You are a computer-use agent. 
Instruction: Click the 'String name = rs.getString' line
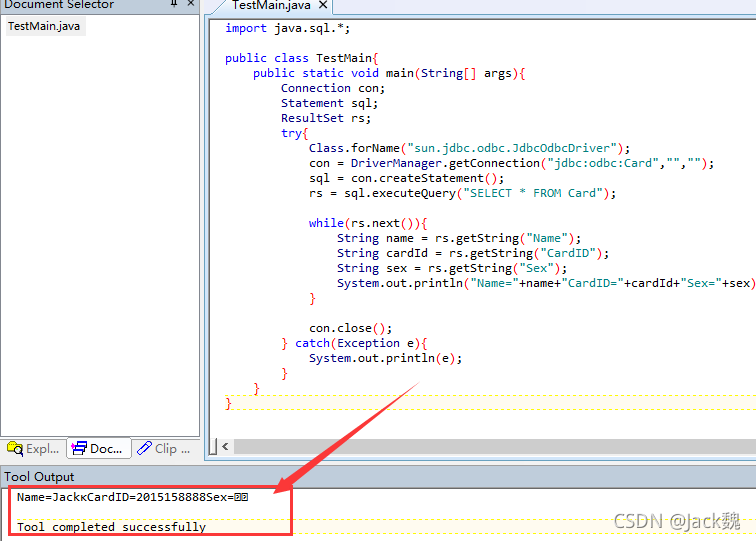(459, 238)
